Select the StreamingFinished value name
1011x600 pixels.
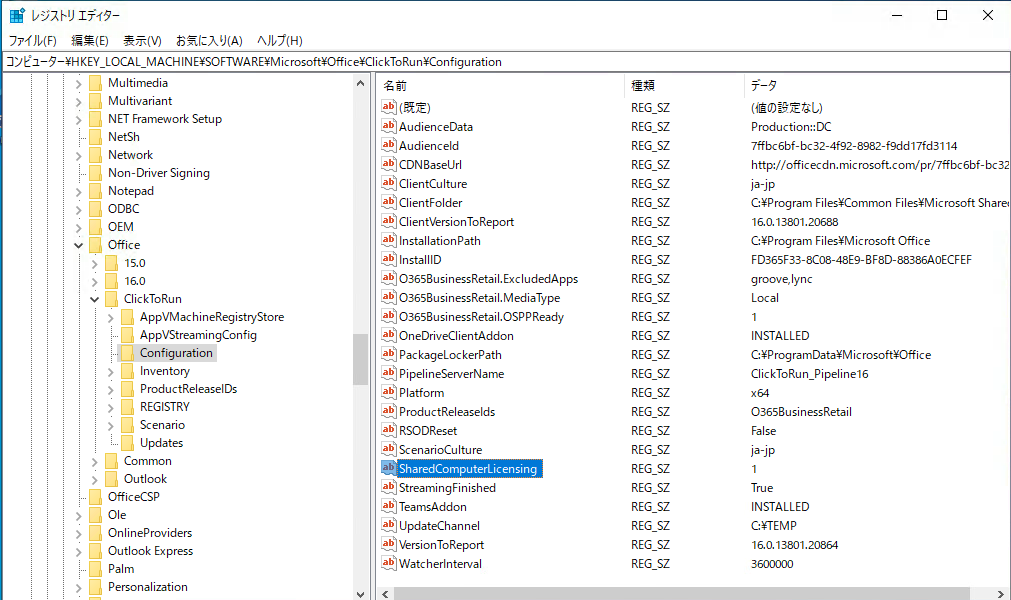447,488
